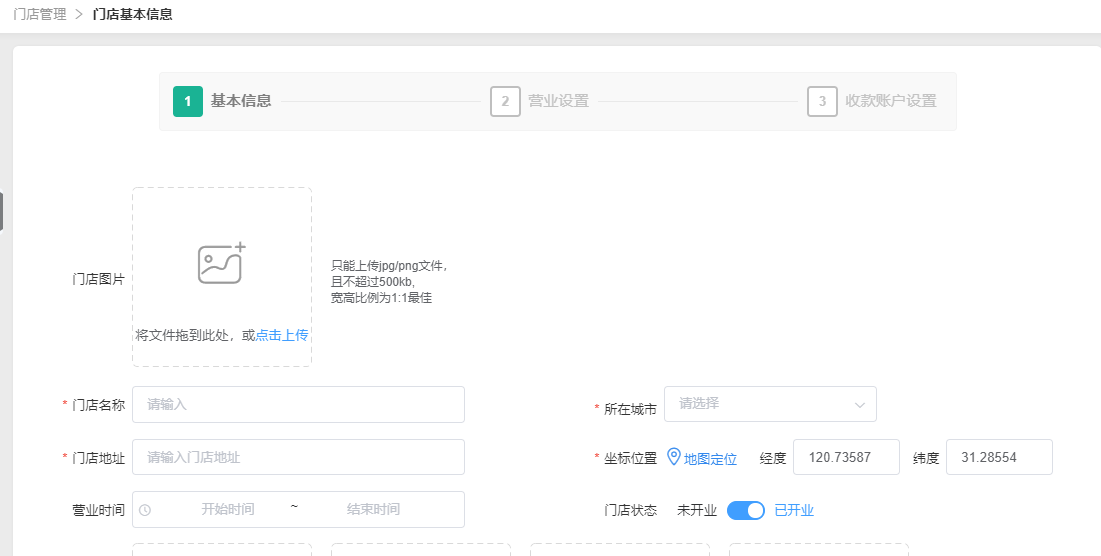Click the 所在城市 dropdown arrow
The image size is (1101, 556).
point(859,405)
